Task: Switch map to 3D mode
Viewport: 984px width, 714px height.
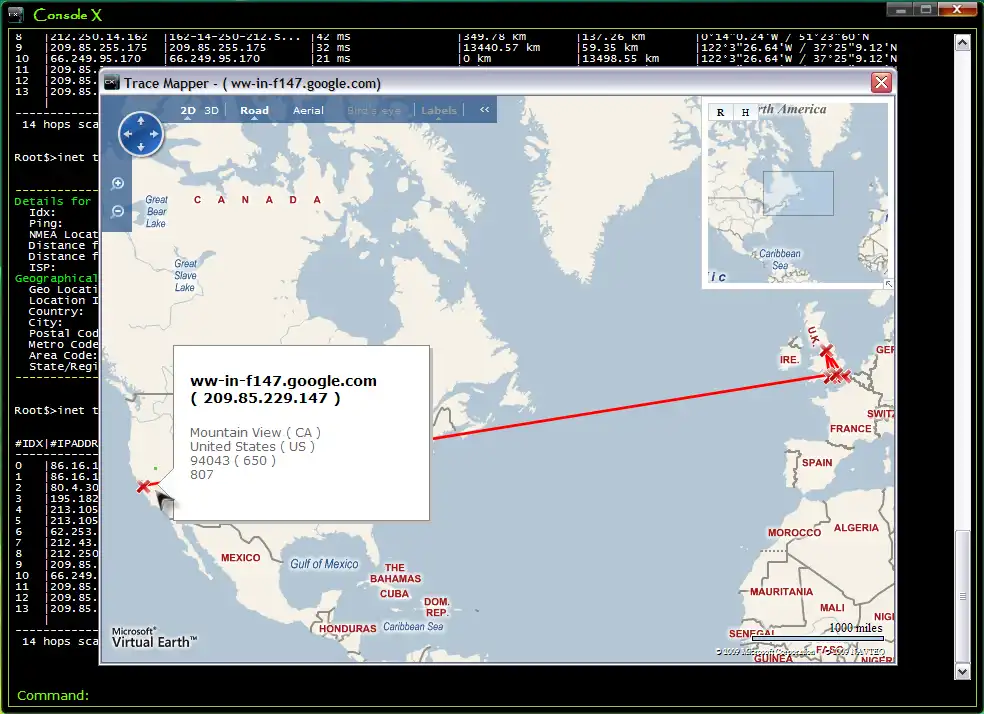Action: tap(211, 110)
